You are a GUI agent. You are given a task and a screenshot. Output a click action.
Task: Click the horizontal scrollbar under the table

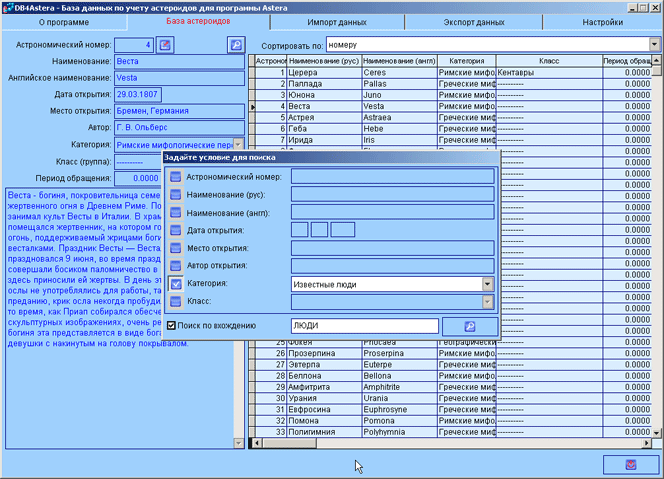tap(450, 443)
